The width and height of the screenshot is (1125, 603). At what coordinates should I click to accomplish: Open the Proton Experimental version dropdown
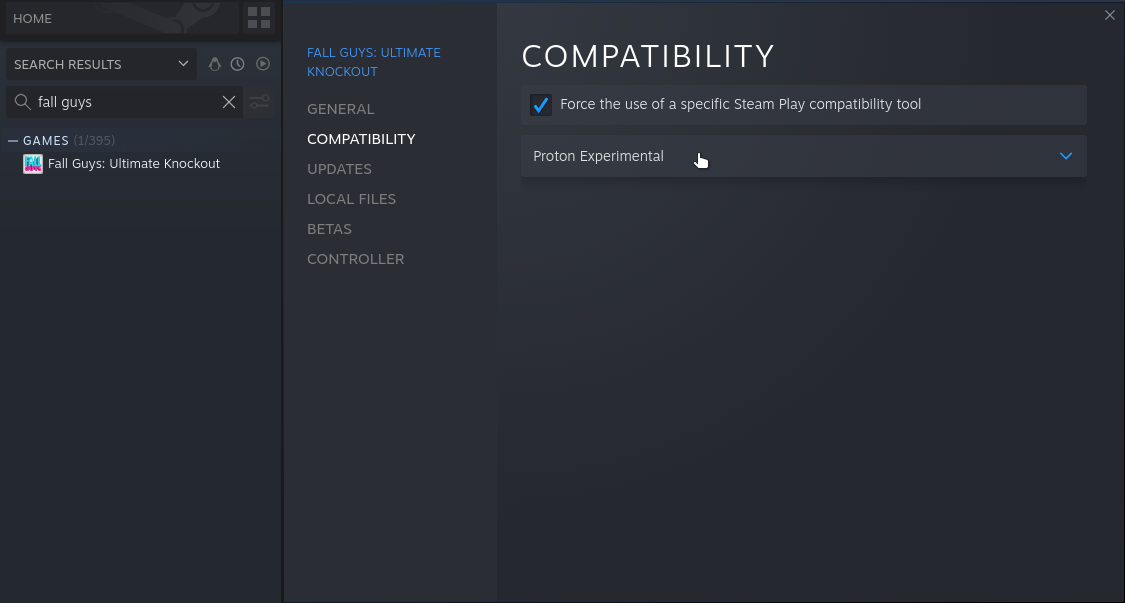pyautogui.click(x=803, y=156)
